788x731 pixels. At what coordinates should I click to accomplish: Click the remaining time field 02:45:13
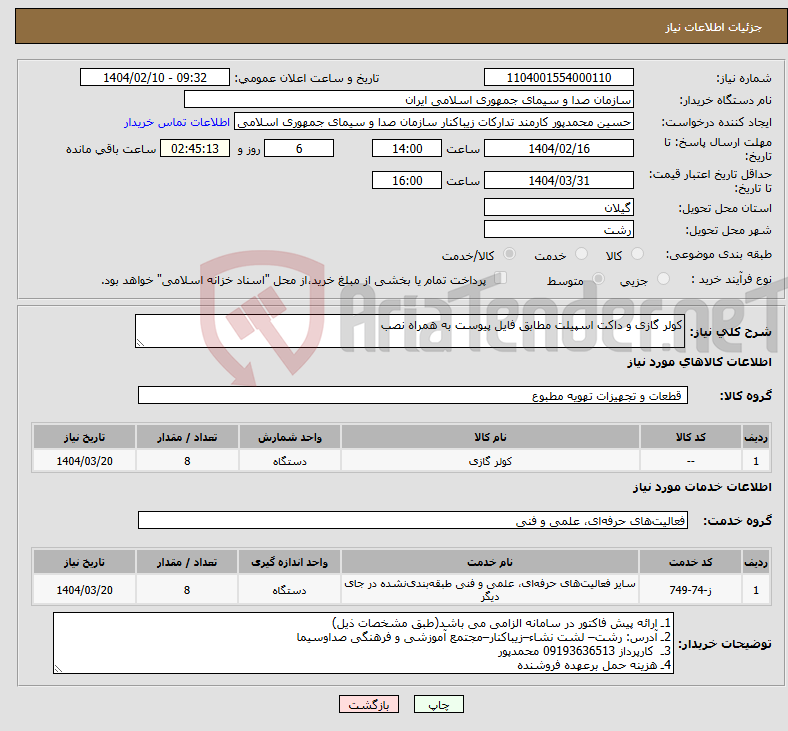(x=195, y=148)
